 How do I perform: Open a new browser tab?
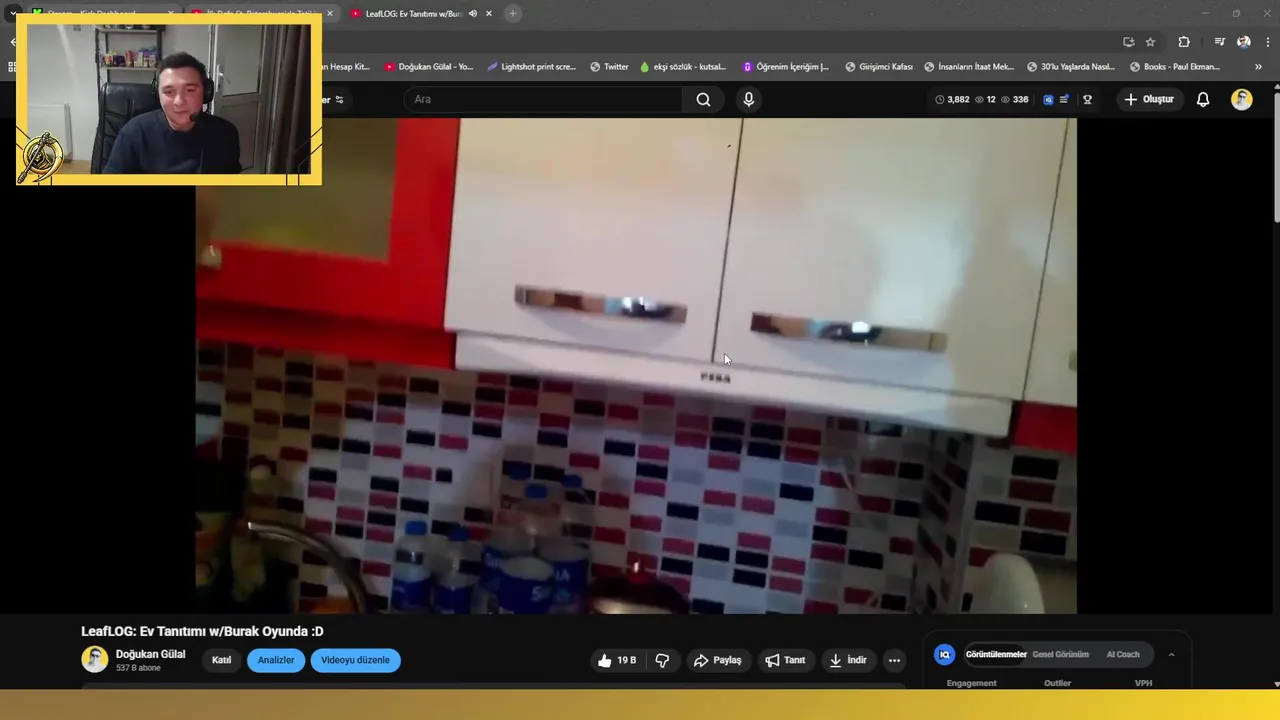point(512,13)
